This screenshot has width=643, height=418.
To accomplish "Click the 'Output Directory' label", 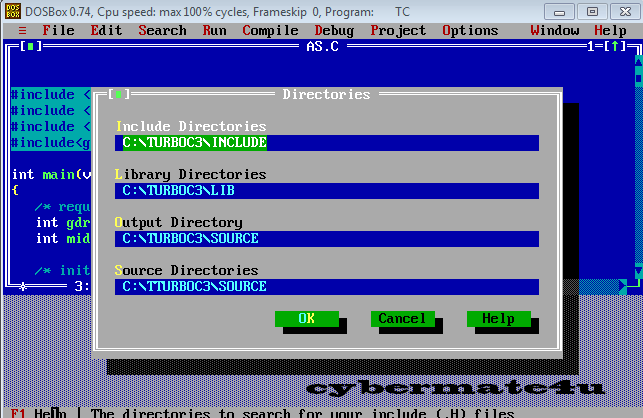I will click(179, 223).
